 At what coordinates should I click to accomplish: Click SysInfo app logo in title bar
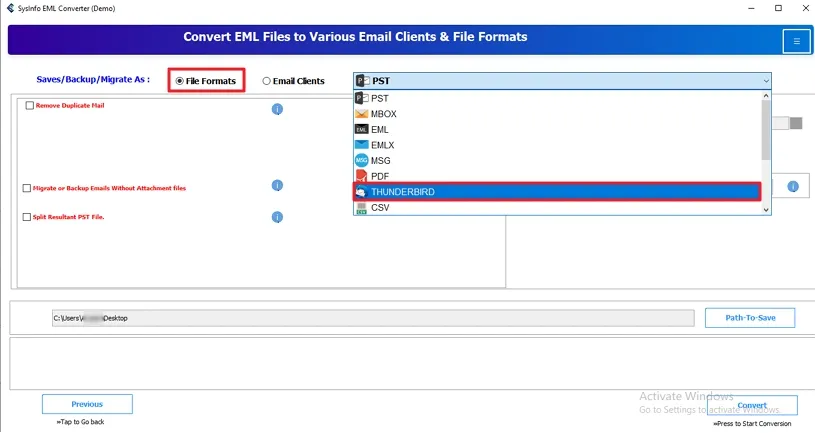10,8
